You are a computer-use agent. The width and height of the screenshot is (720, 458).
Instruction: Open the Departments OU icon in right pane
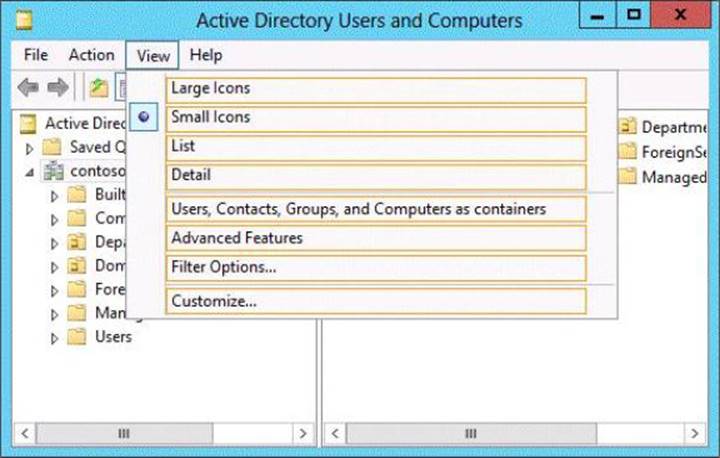click(x=628, y=127)
